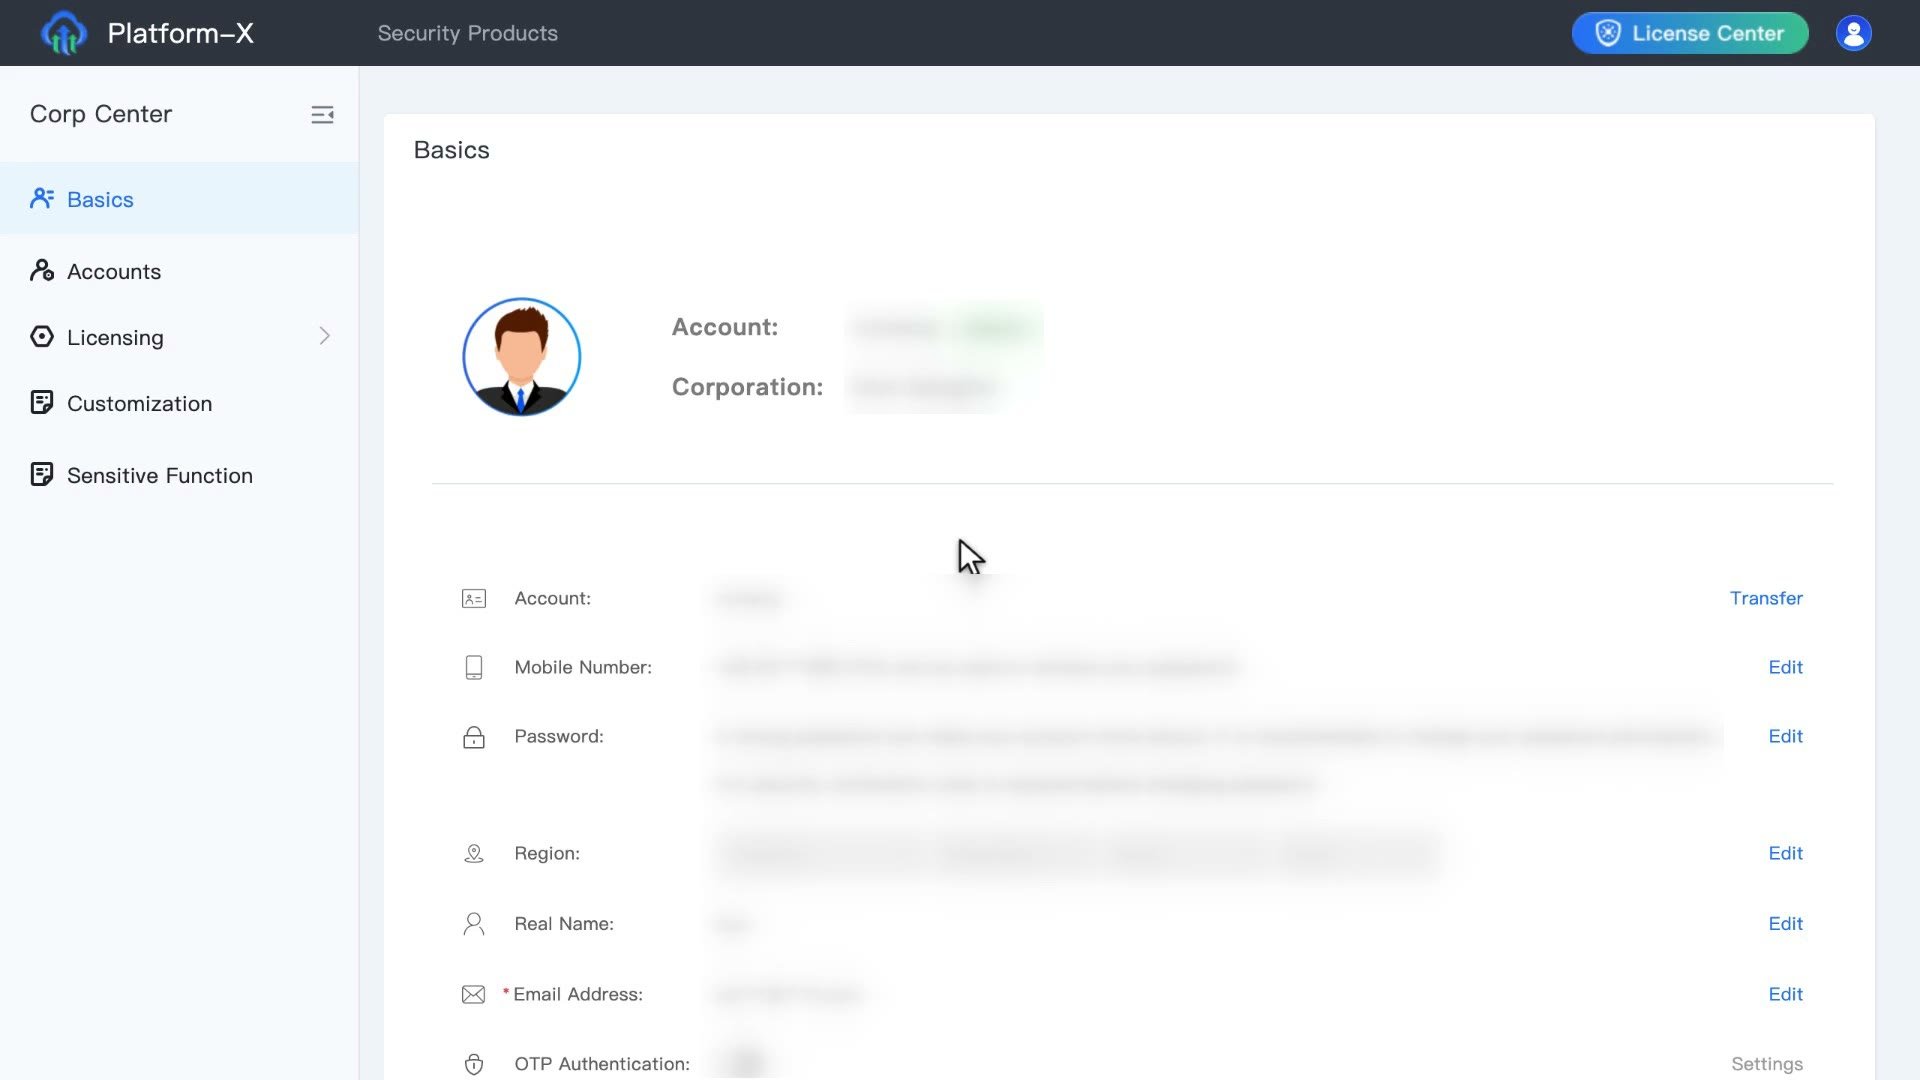Open the Accounts menu item
This screenshot has height=1080, width=1920.
(x=179, y=271)
